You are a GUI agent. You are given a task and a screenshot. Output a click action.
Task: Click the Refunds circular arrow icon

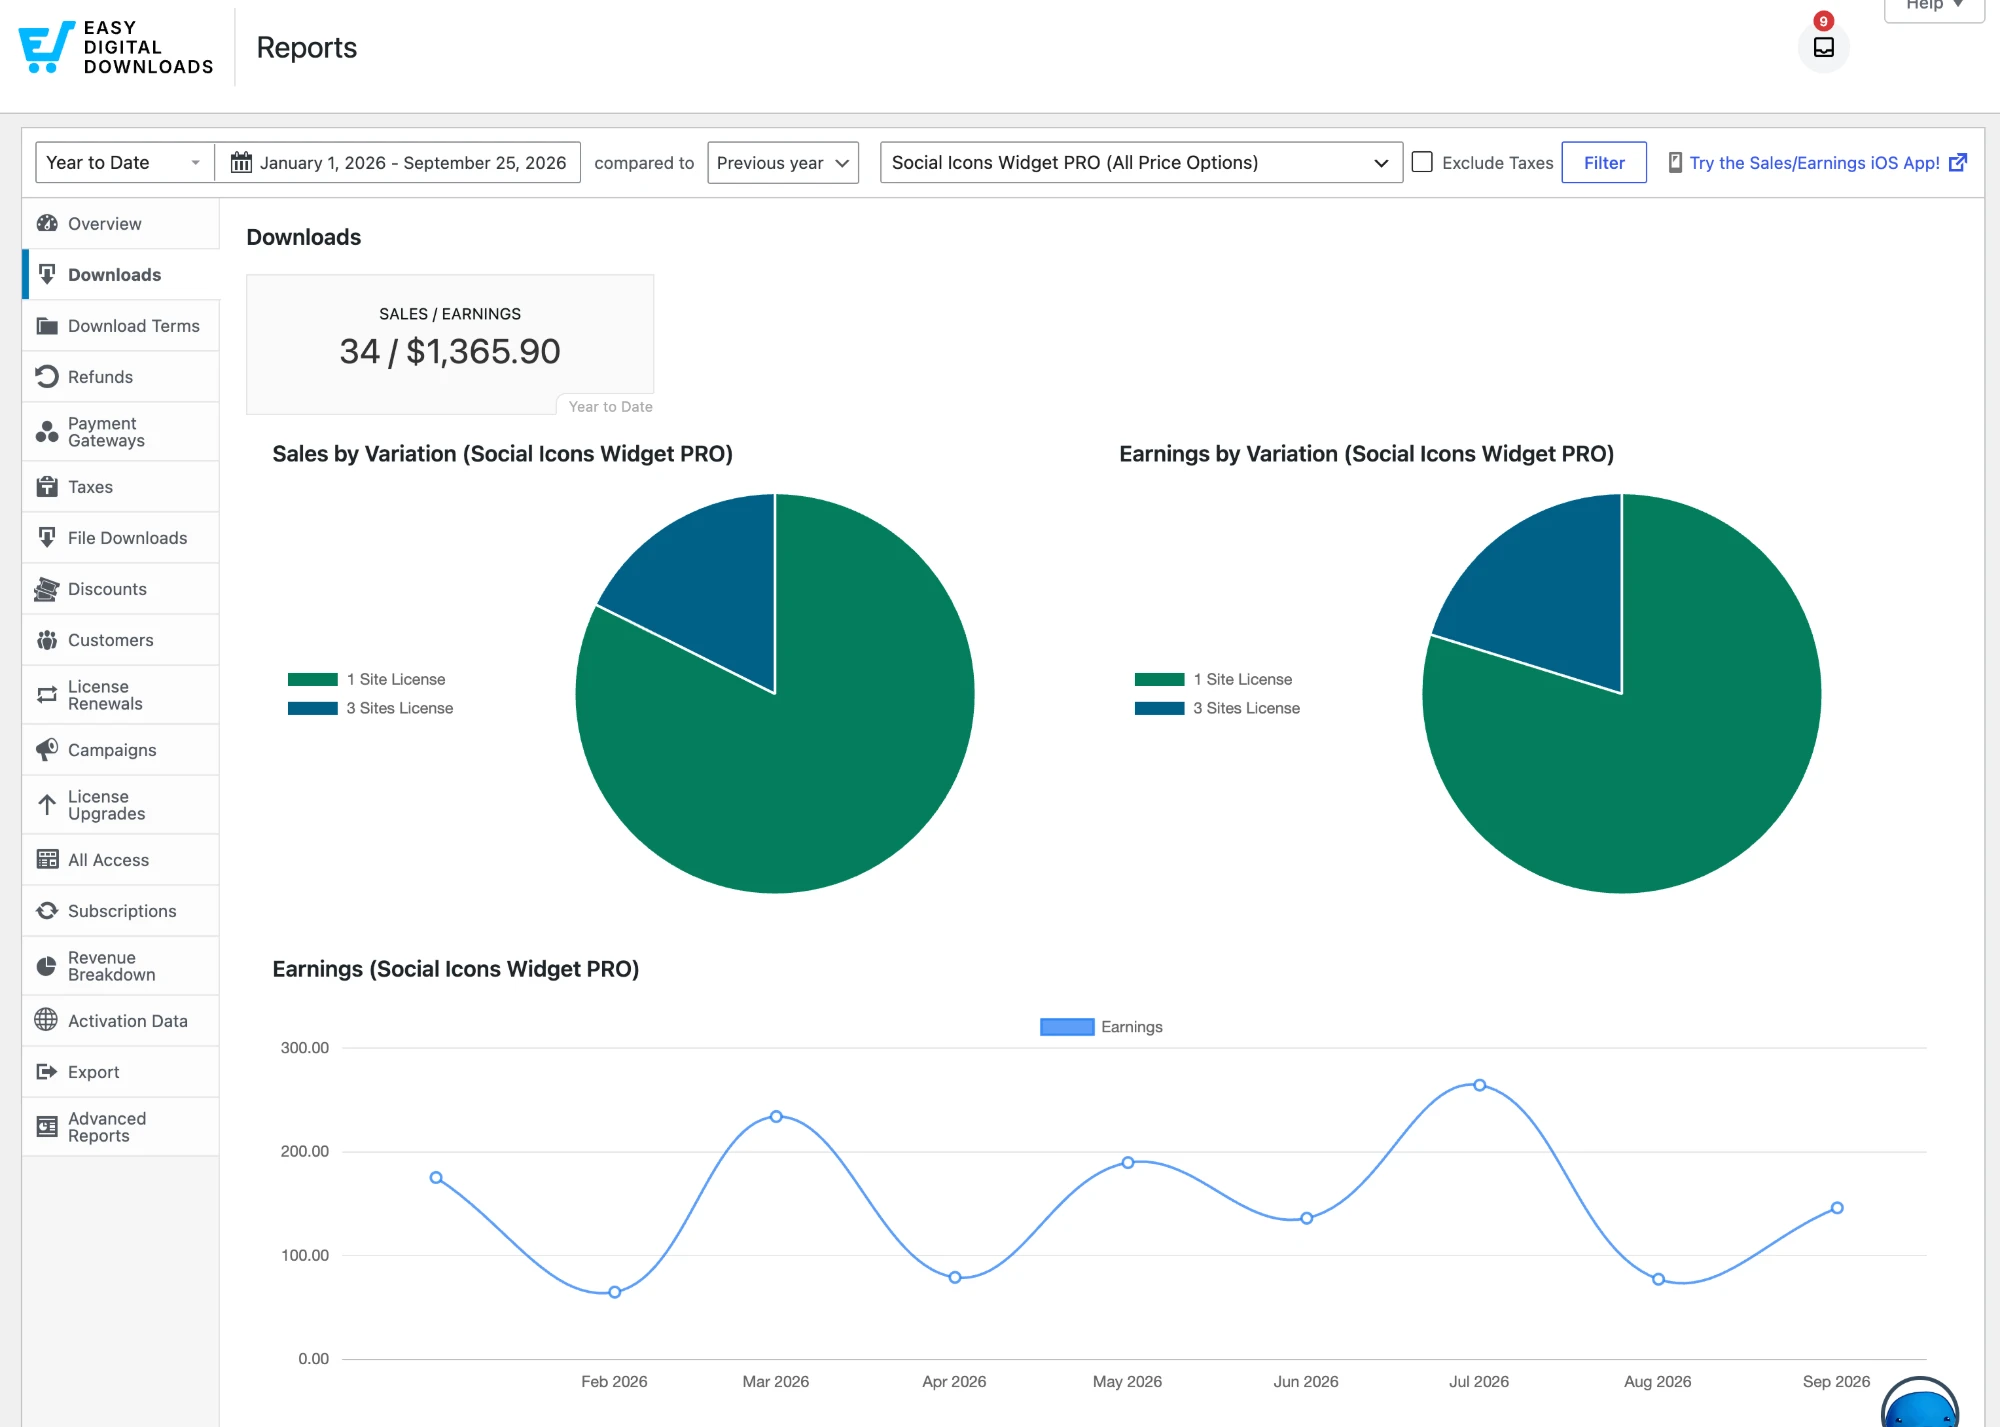click(47, 376)
